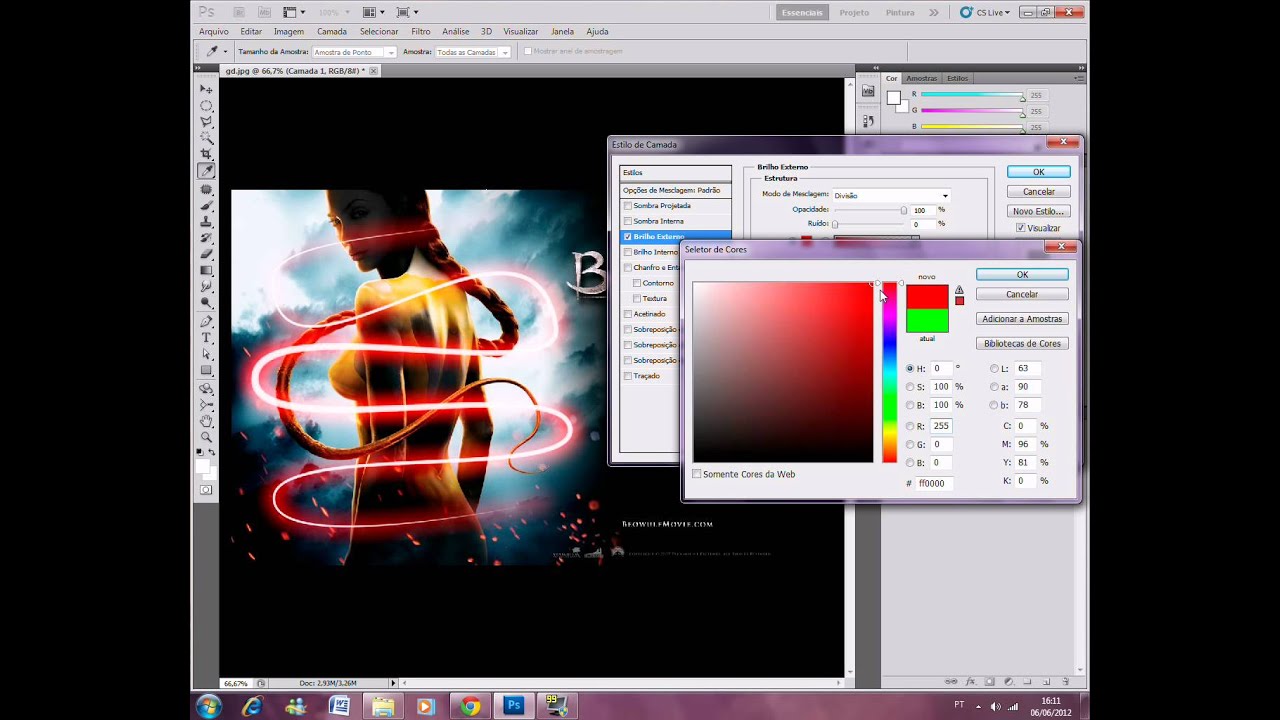Open Chrome from the taskbar
1280x720 pixels.
point(470,706)
